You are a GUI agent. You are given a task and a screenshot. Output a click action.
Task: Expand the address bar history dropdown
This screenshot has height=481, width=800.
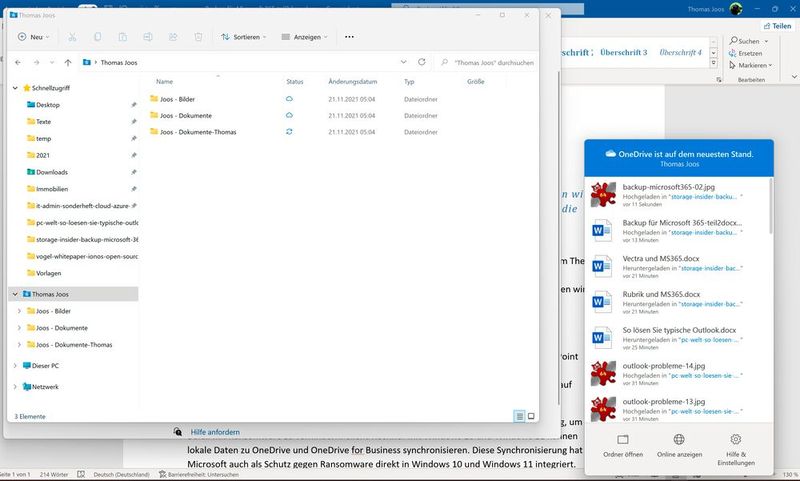point(404,62)
